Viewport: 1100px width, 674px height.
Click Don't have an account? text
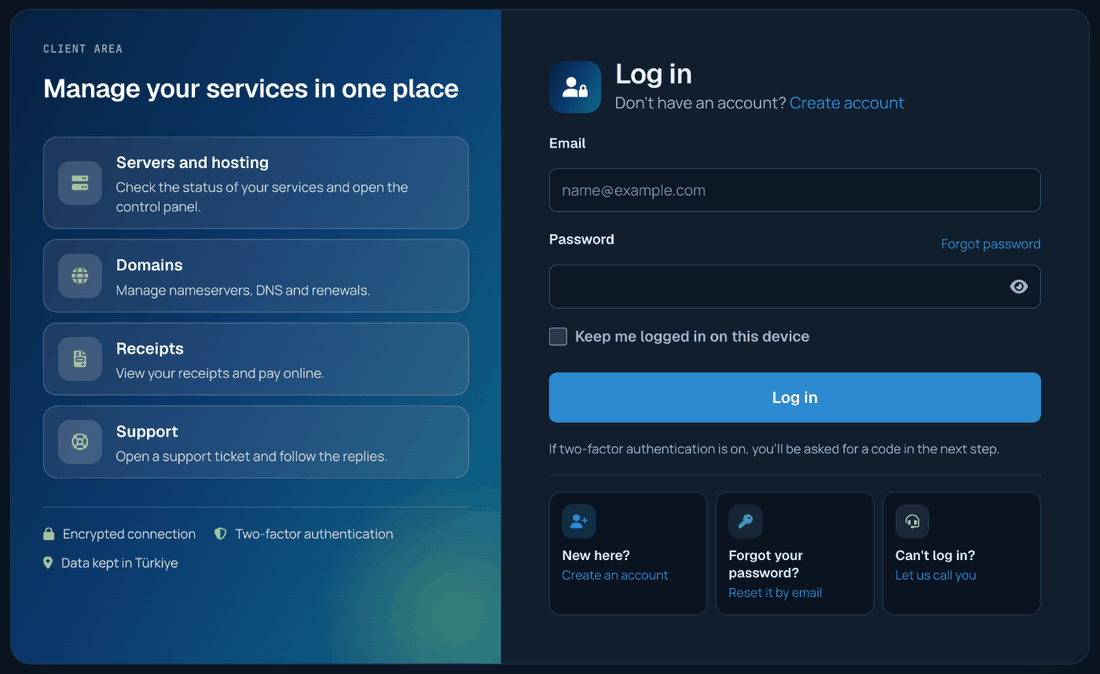click(x=700, y=103)
